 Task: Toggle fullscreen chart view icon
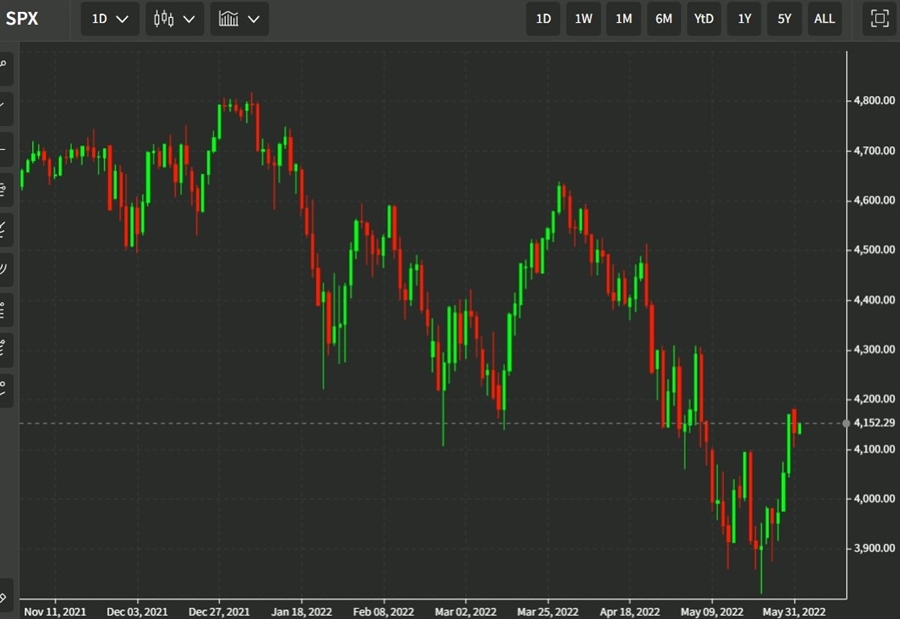[x=879, y=19]
